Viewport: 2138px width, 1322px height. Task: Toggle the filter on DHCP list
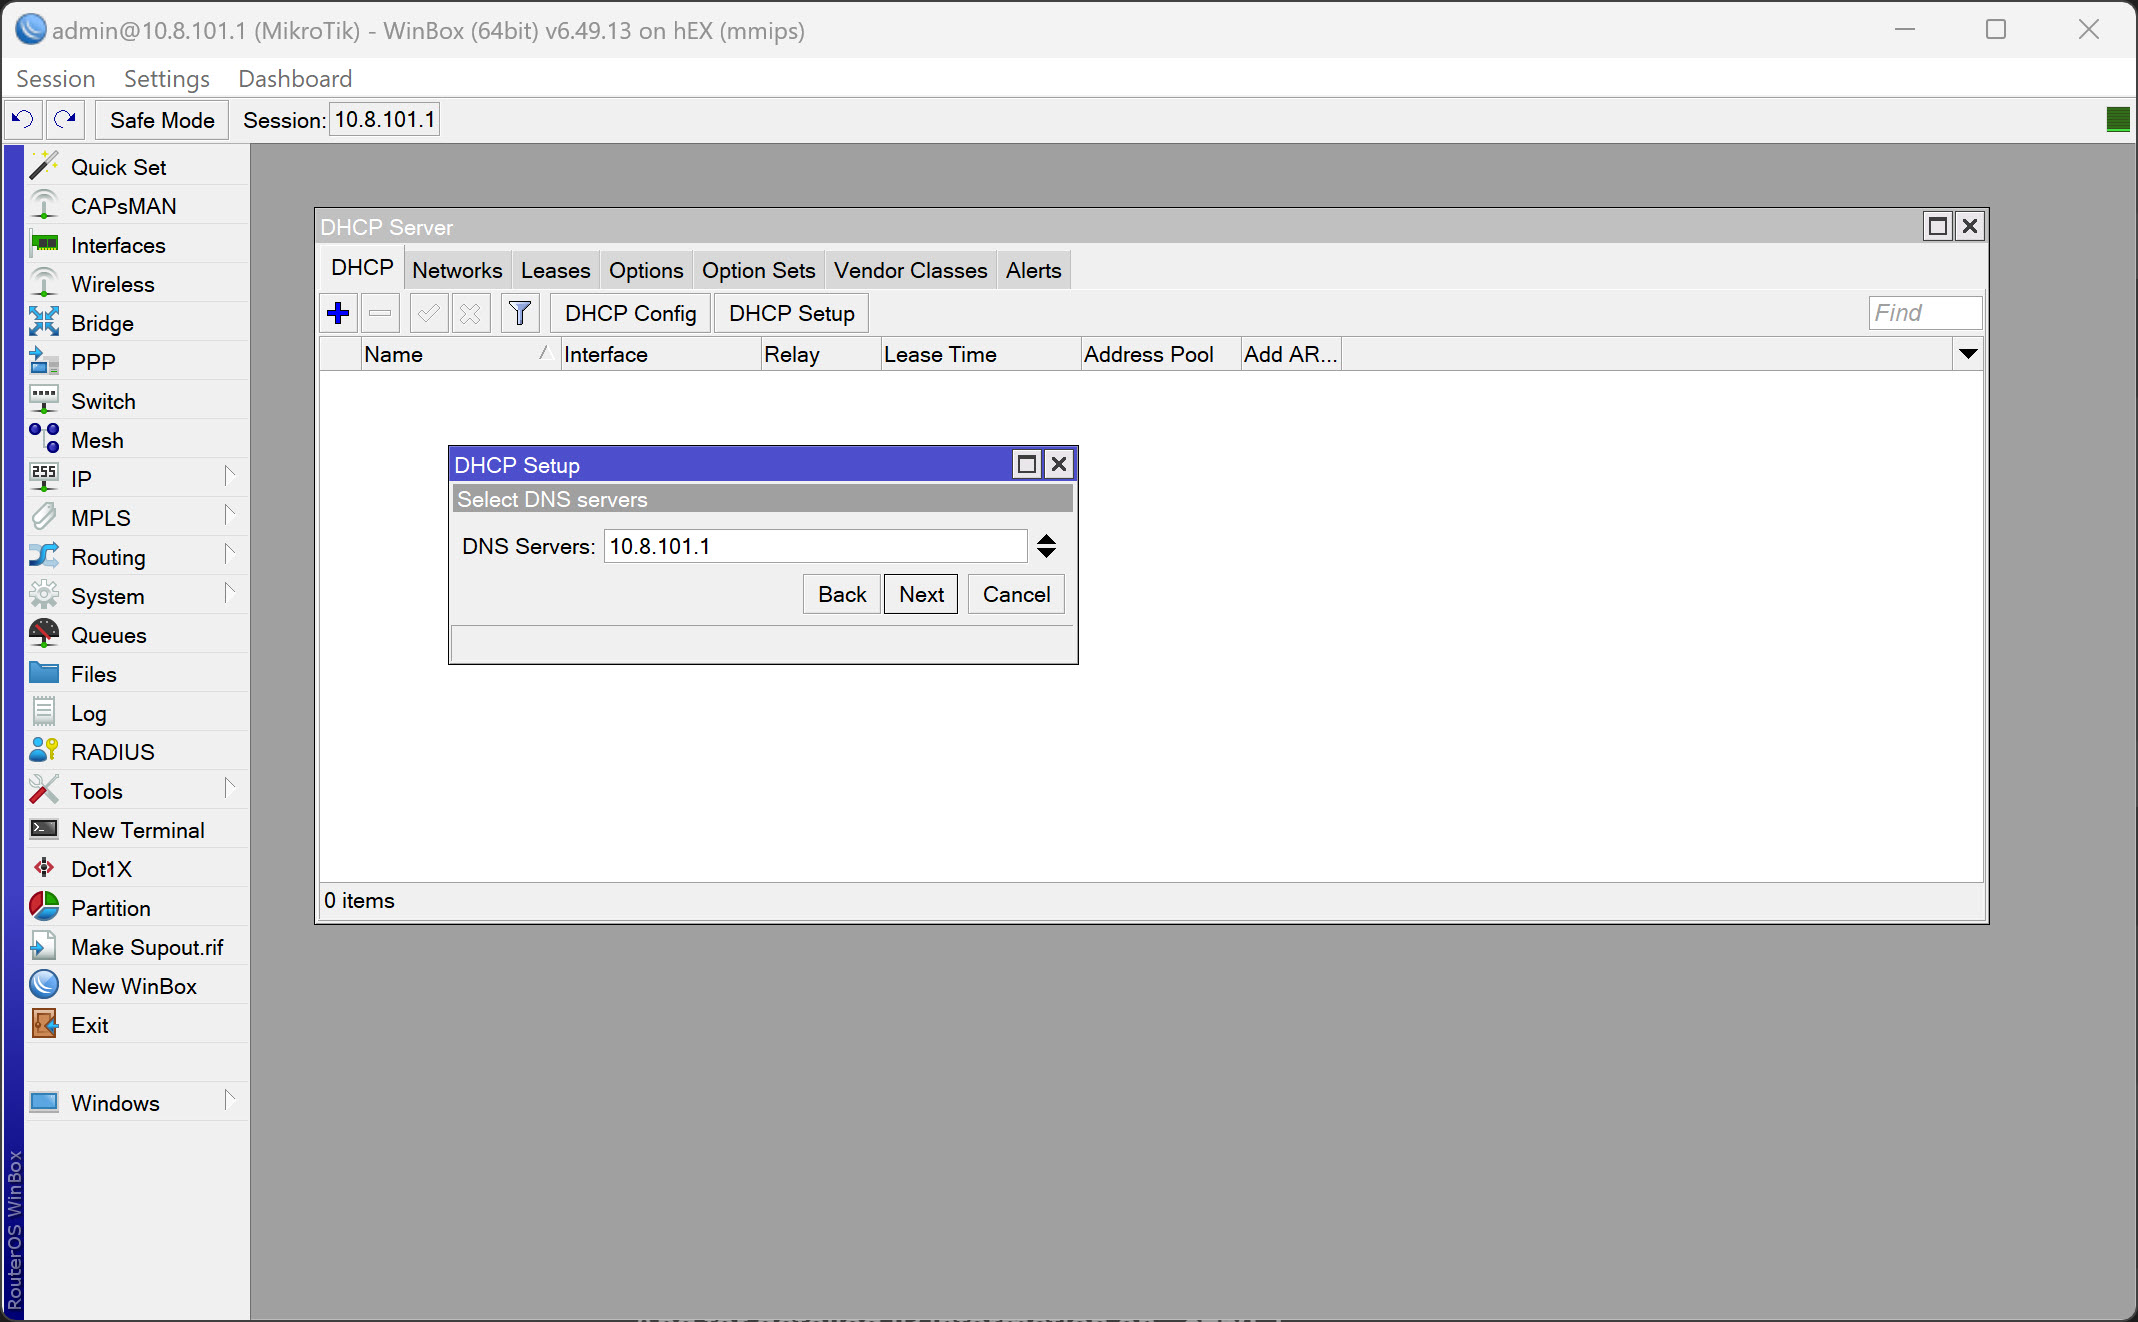pyautogui.click(x=519, y=312)
